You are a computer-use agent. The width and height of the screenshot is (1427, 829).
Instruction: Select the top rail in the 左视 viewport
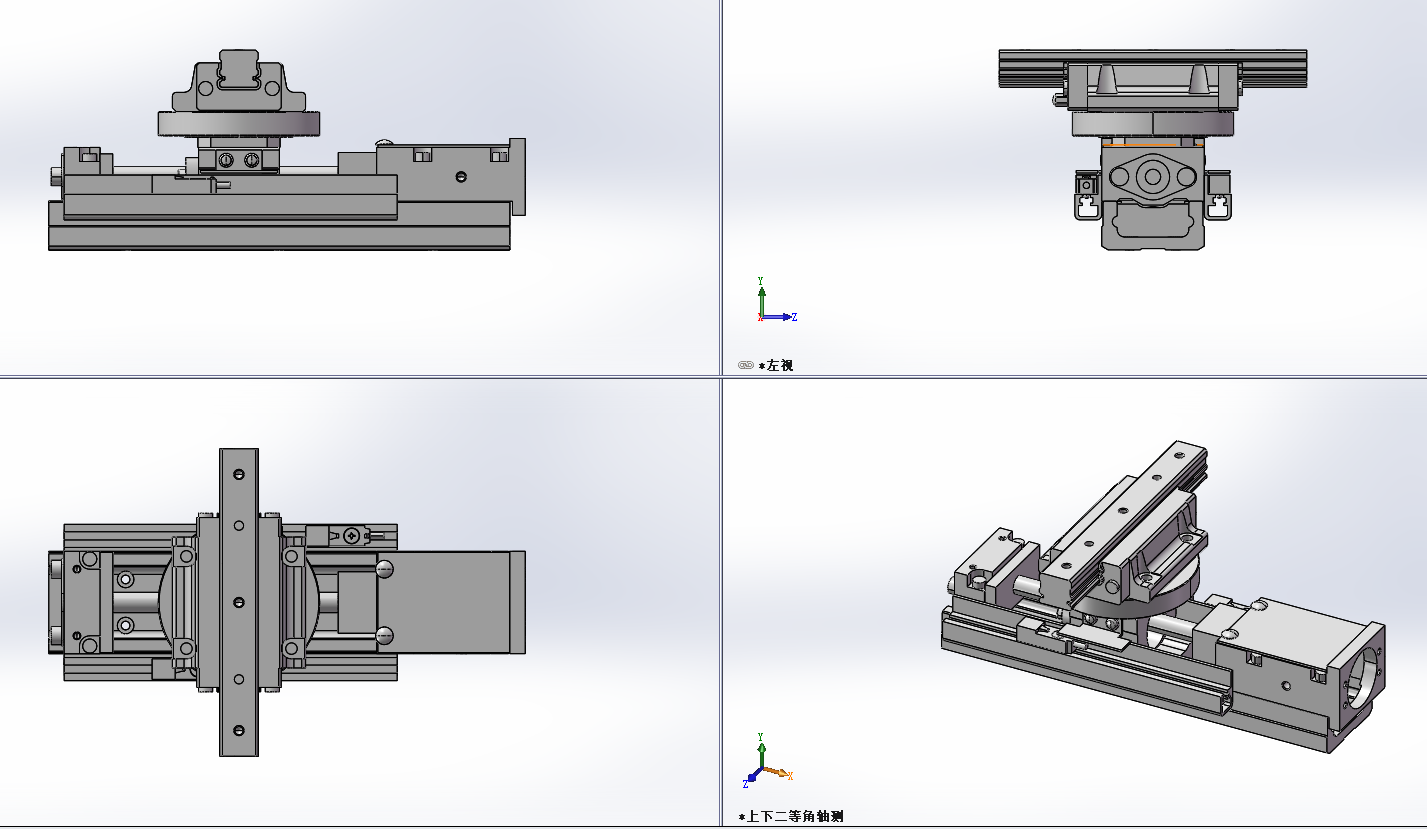point(1152,68)
